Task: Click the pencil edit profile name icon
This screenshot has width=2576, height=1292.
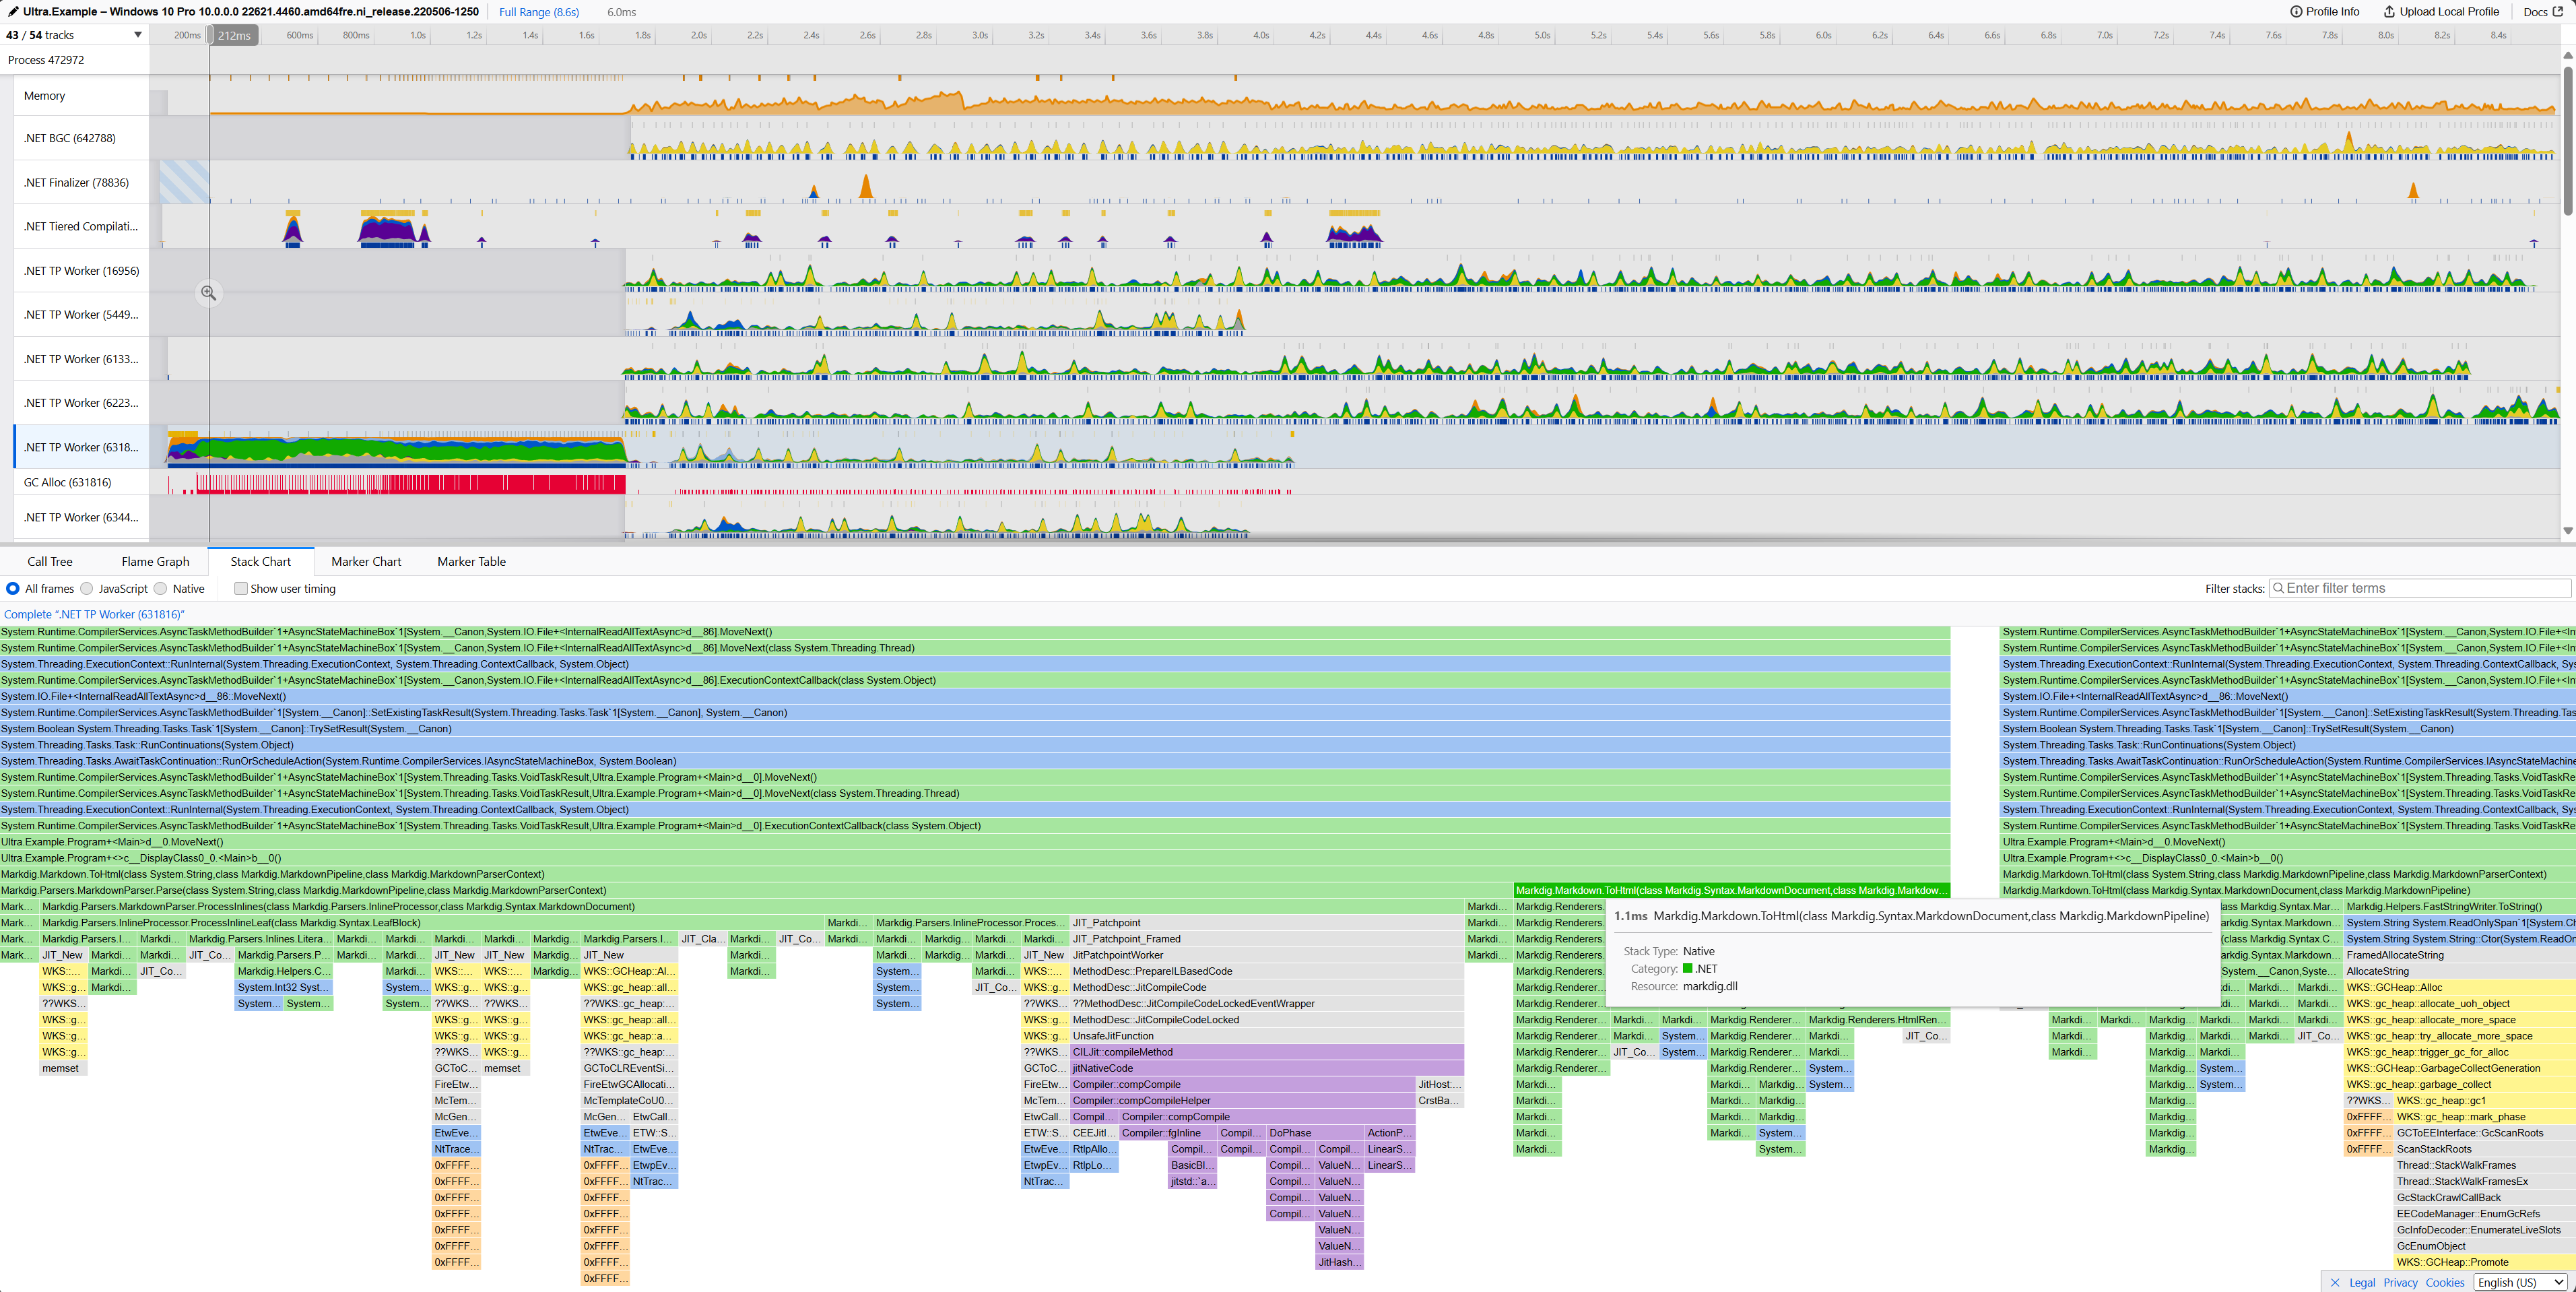Action: click(x=13, y=12)
